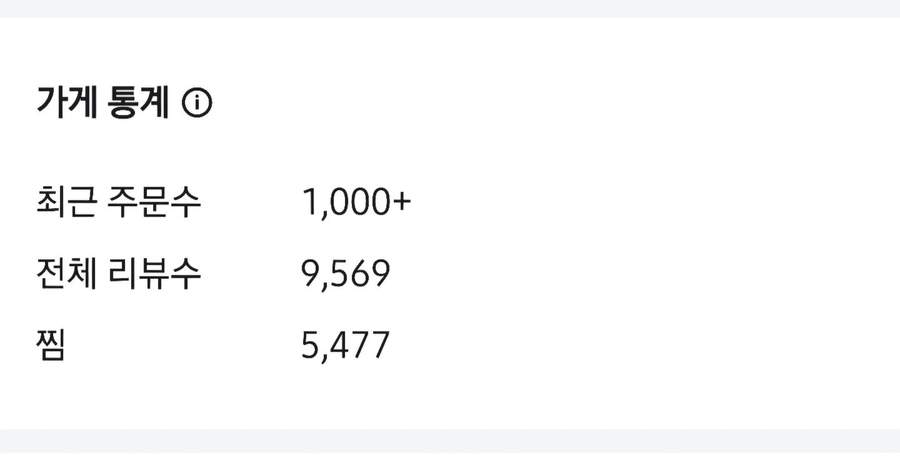Click the 1,000+ recent orders value

(356, 203)
